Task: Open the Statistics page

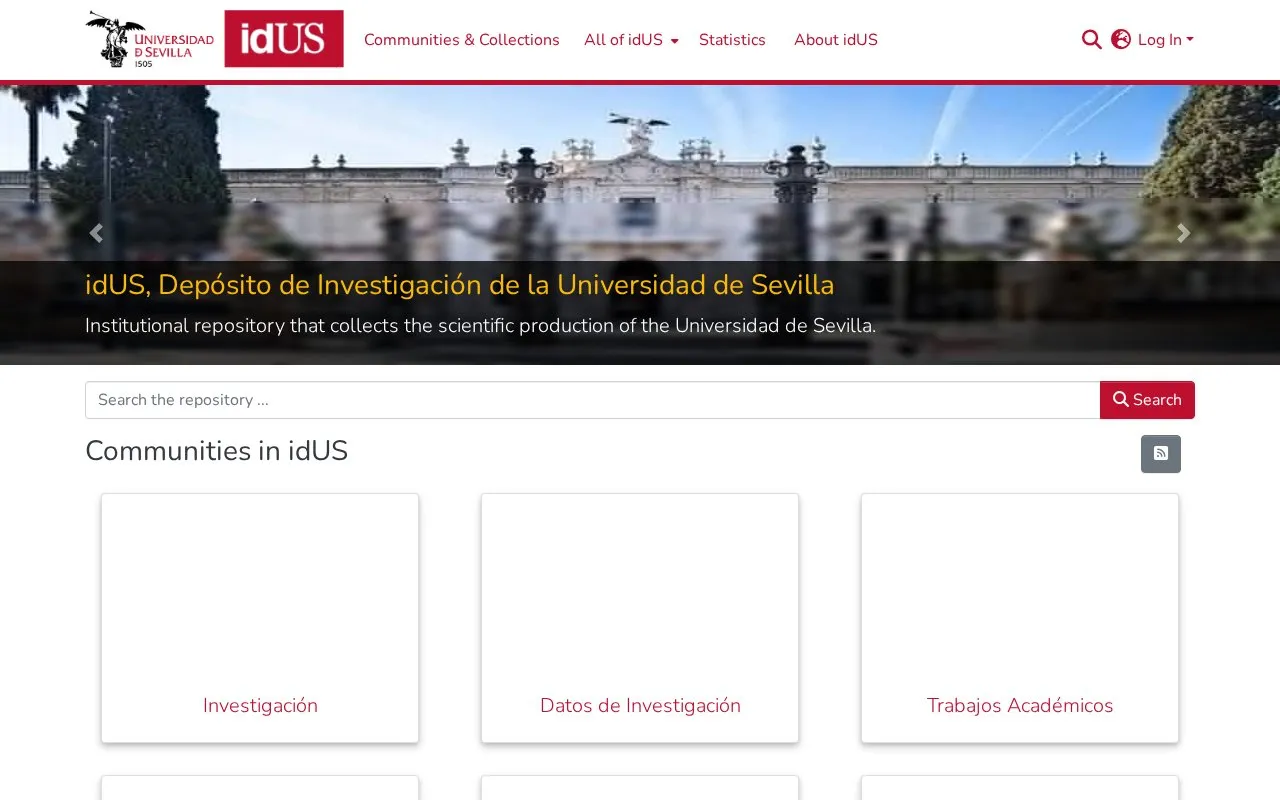Action: pos(732,40)
